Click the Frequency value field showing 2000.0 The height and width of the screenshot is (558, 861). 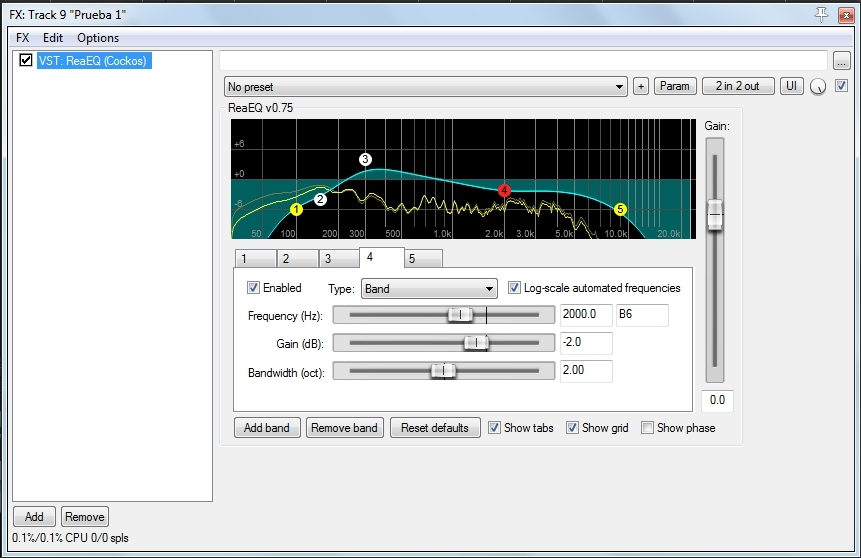coord(585,315)
